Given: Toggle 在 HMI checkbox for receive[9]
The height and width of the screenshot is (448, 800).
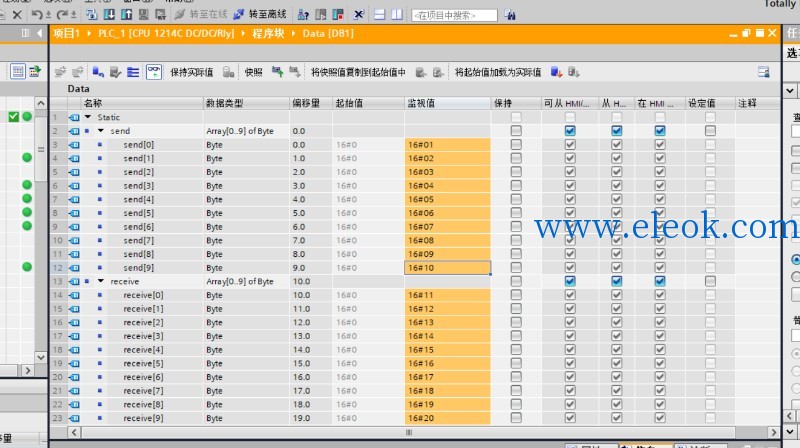Looking at the screenshot, I should [x=660, y=418].
